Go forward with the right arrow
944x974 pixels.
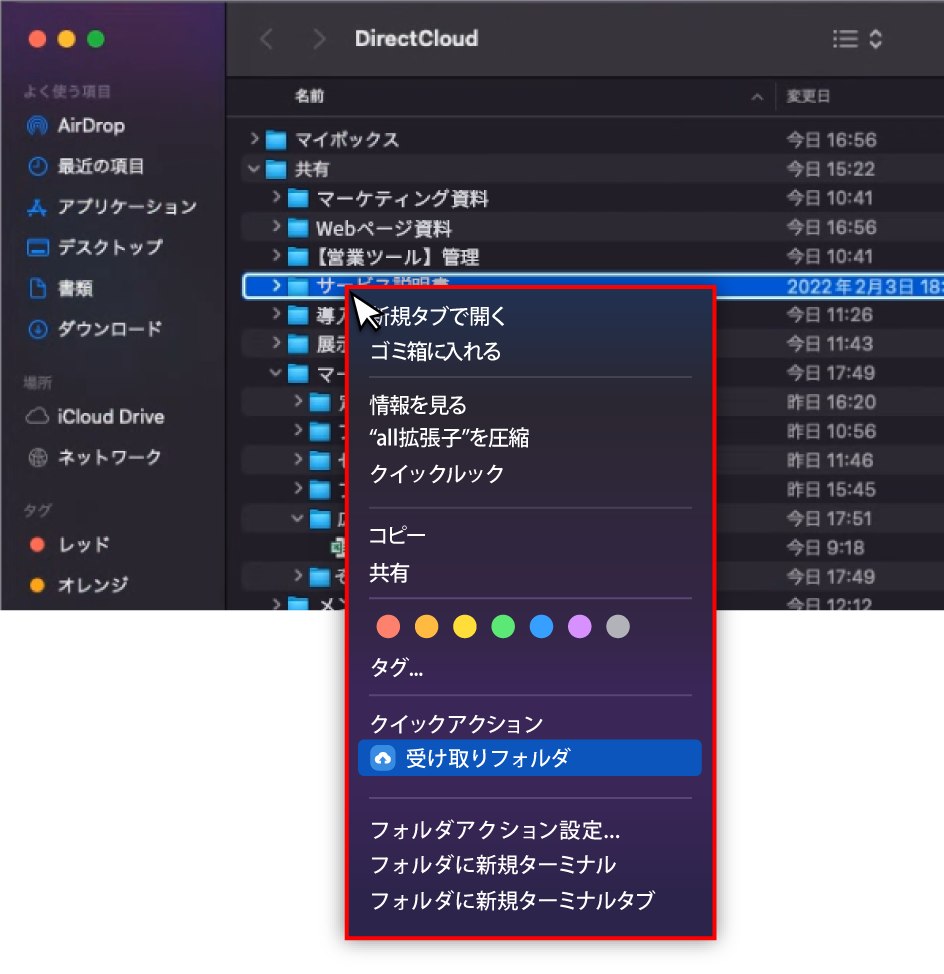(319, 39)
